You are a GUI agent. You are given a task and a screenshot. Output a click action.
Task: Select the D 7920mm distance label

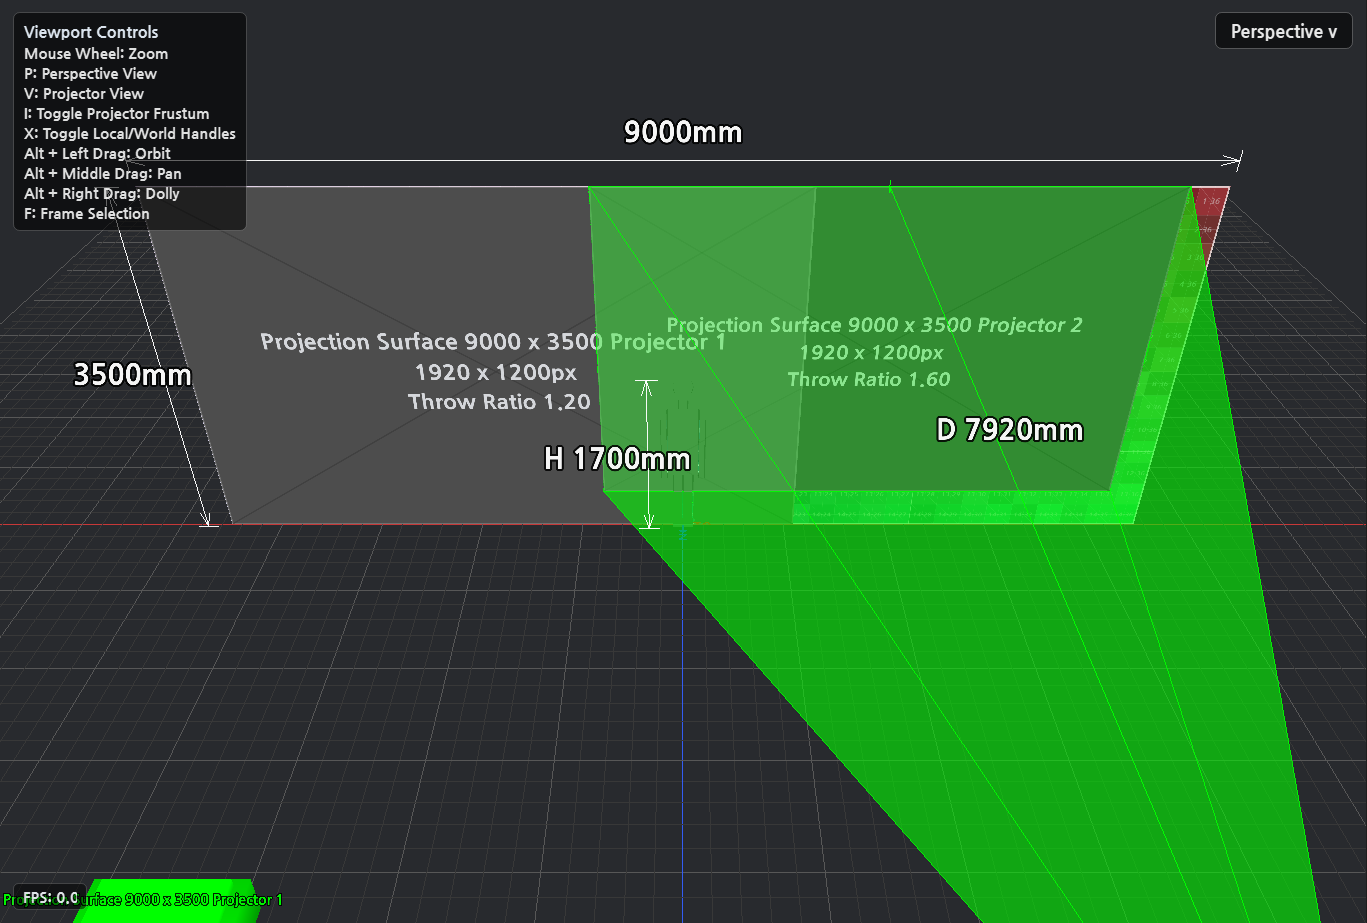1009,430
